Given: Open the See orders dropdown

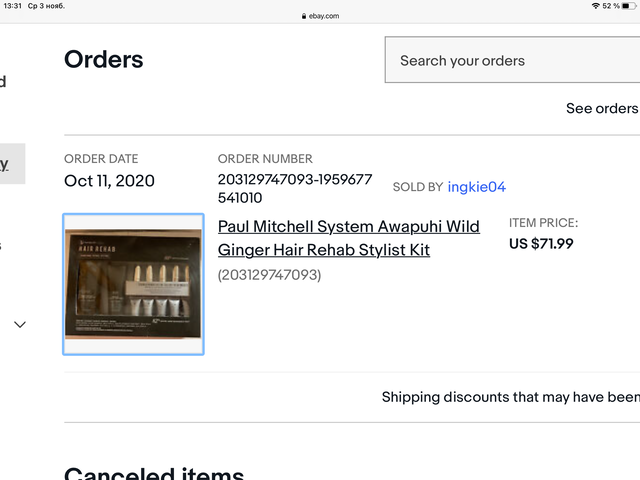Looking at the screenshot, I should [x=601, y=108].
